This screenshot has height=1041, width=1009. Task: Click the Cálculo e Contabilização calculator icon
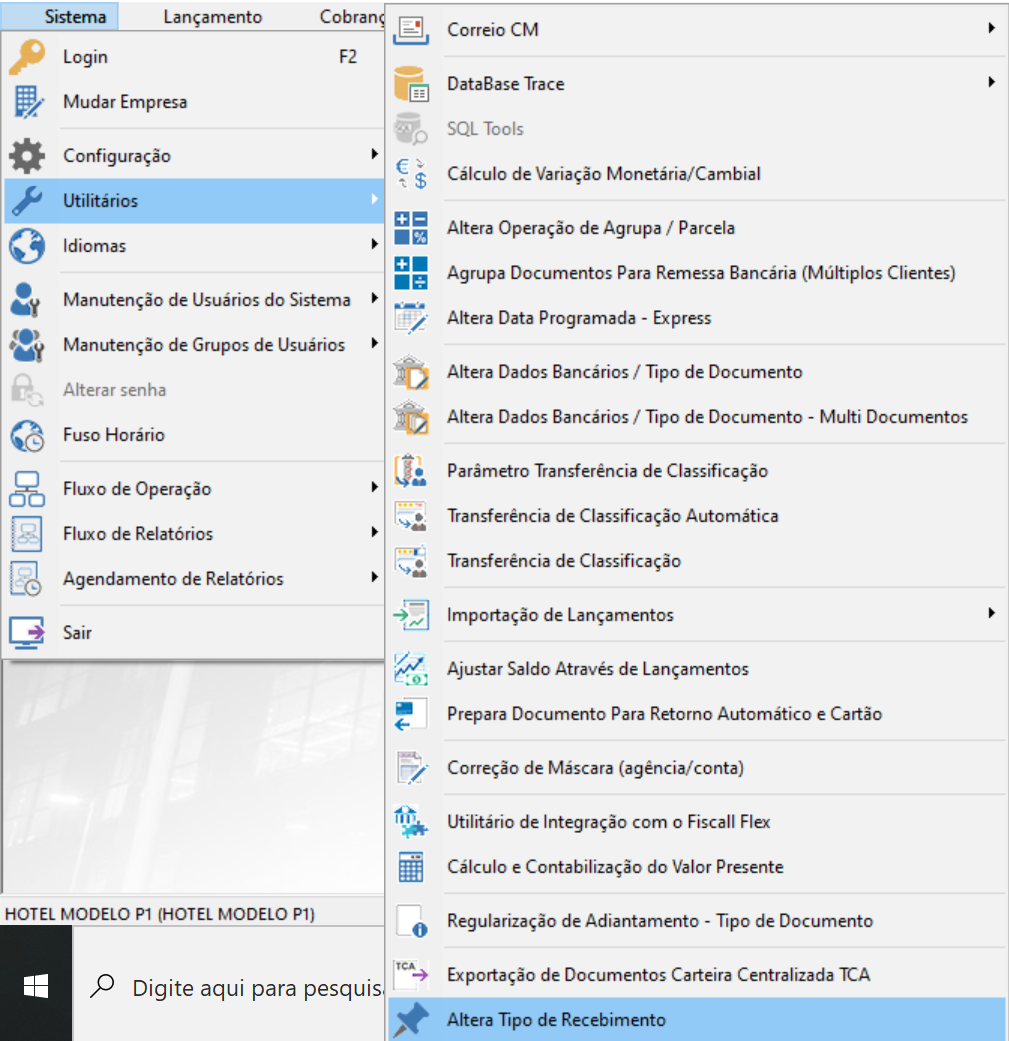coord(411,867)
